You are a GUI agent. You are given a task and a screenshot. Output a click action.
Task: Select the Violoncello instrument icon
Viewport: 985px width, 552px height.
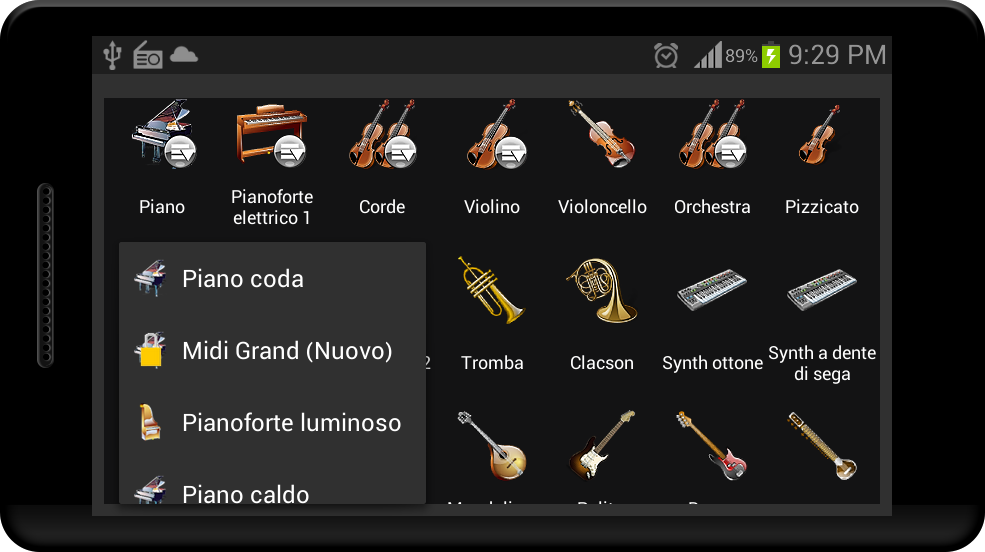602,133
